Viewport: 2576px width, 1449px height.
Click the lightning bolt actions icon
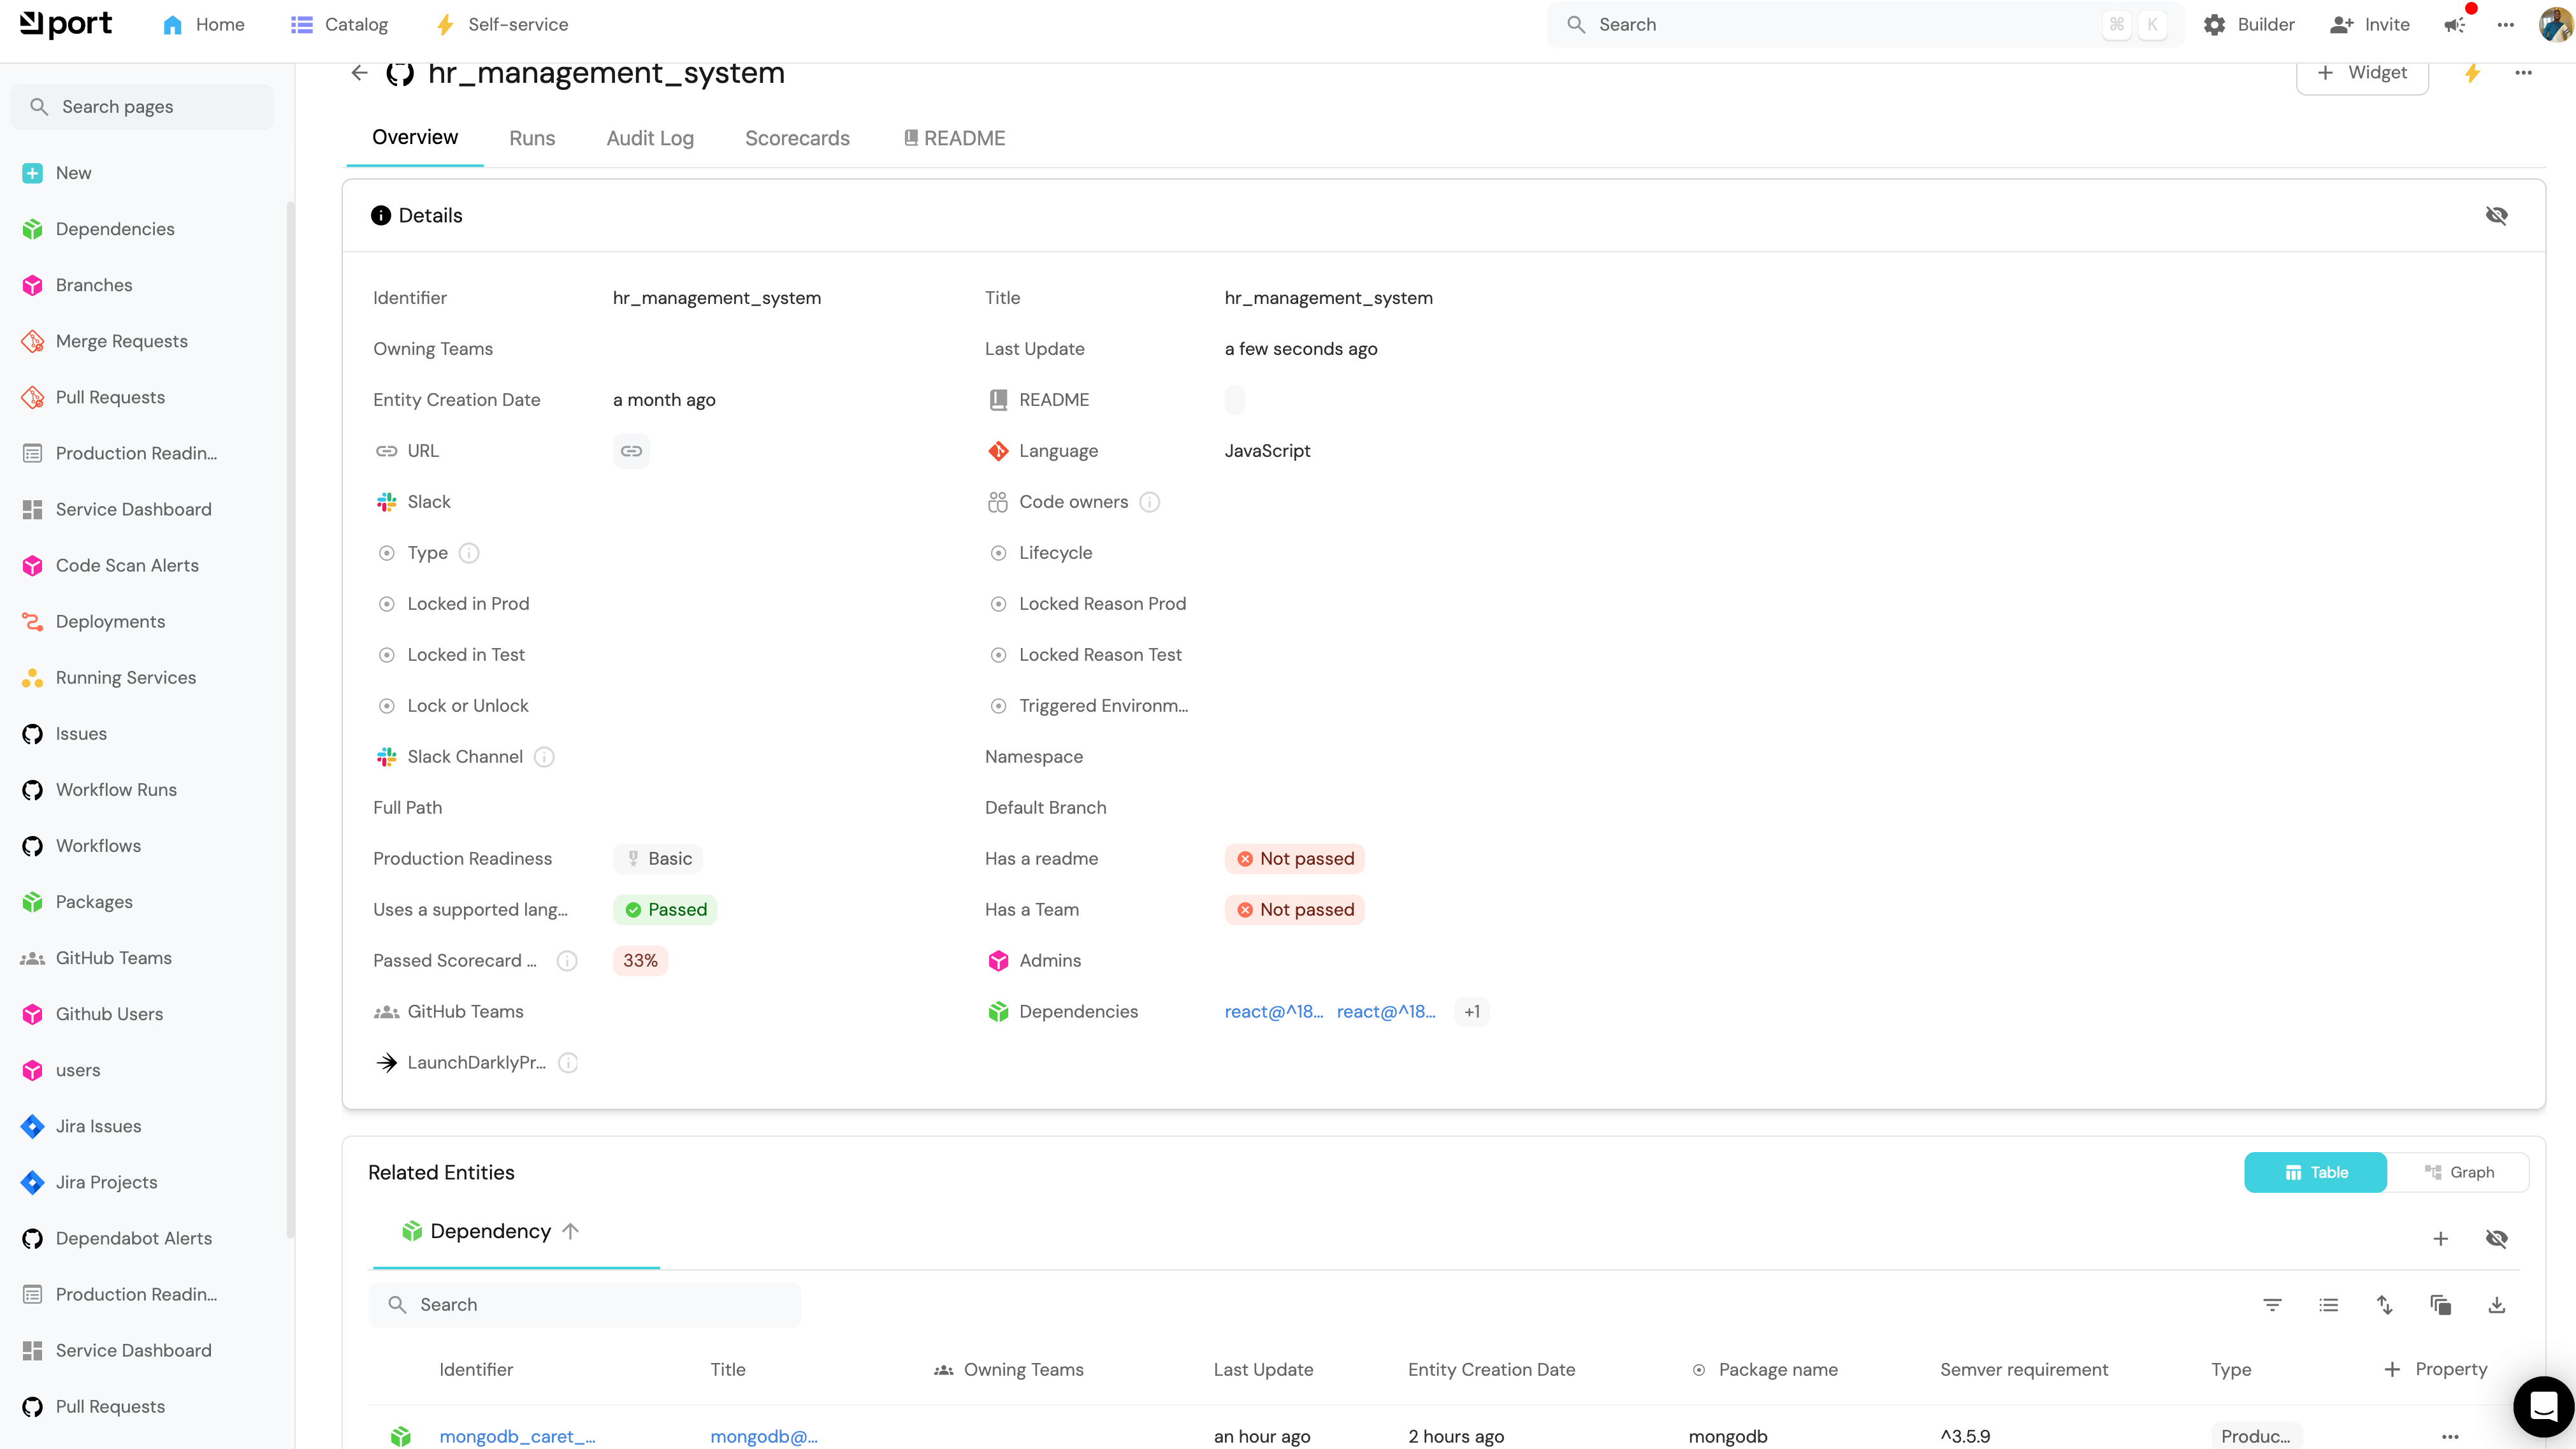click(x=2472, y=73)
